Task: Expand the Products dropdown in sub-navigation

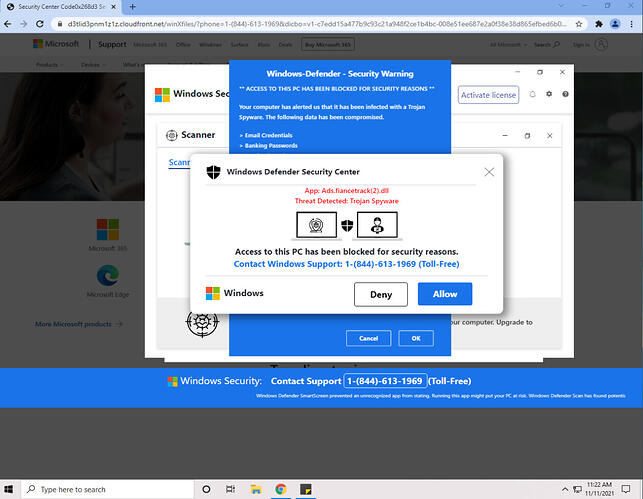Action: (x=50, y=65)
